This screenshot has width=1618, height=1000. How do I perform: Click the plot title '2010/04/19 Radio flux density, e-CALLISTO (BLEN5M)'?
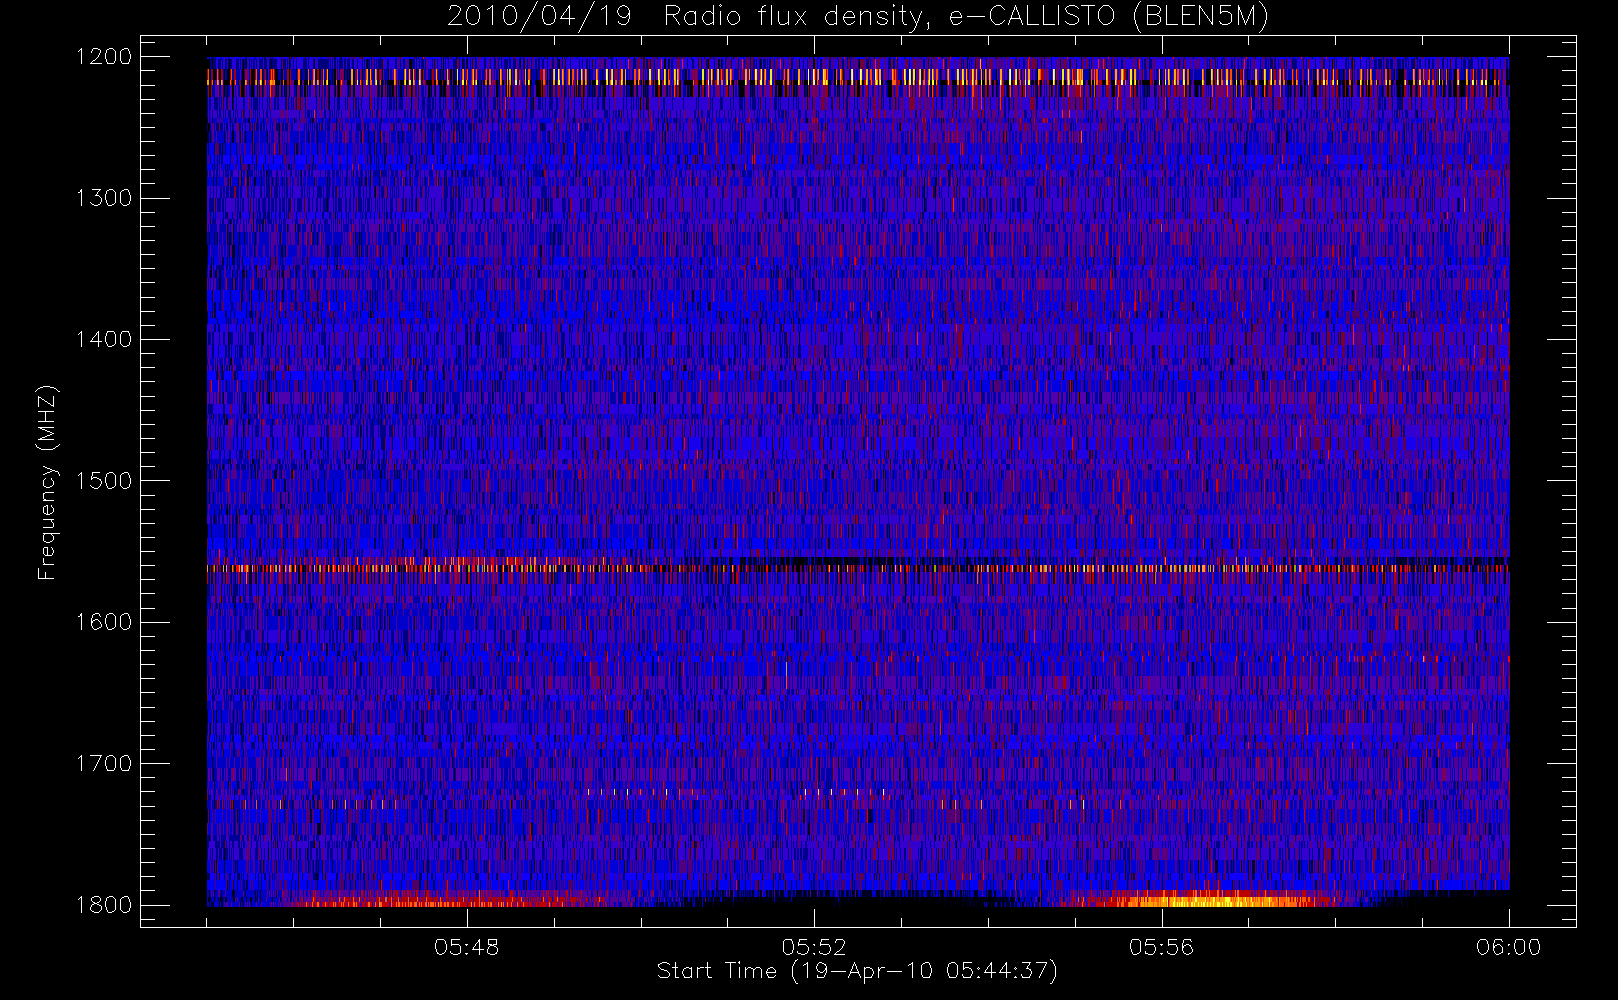858,17
